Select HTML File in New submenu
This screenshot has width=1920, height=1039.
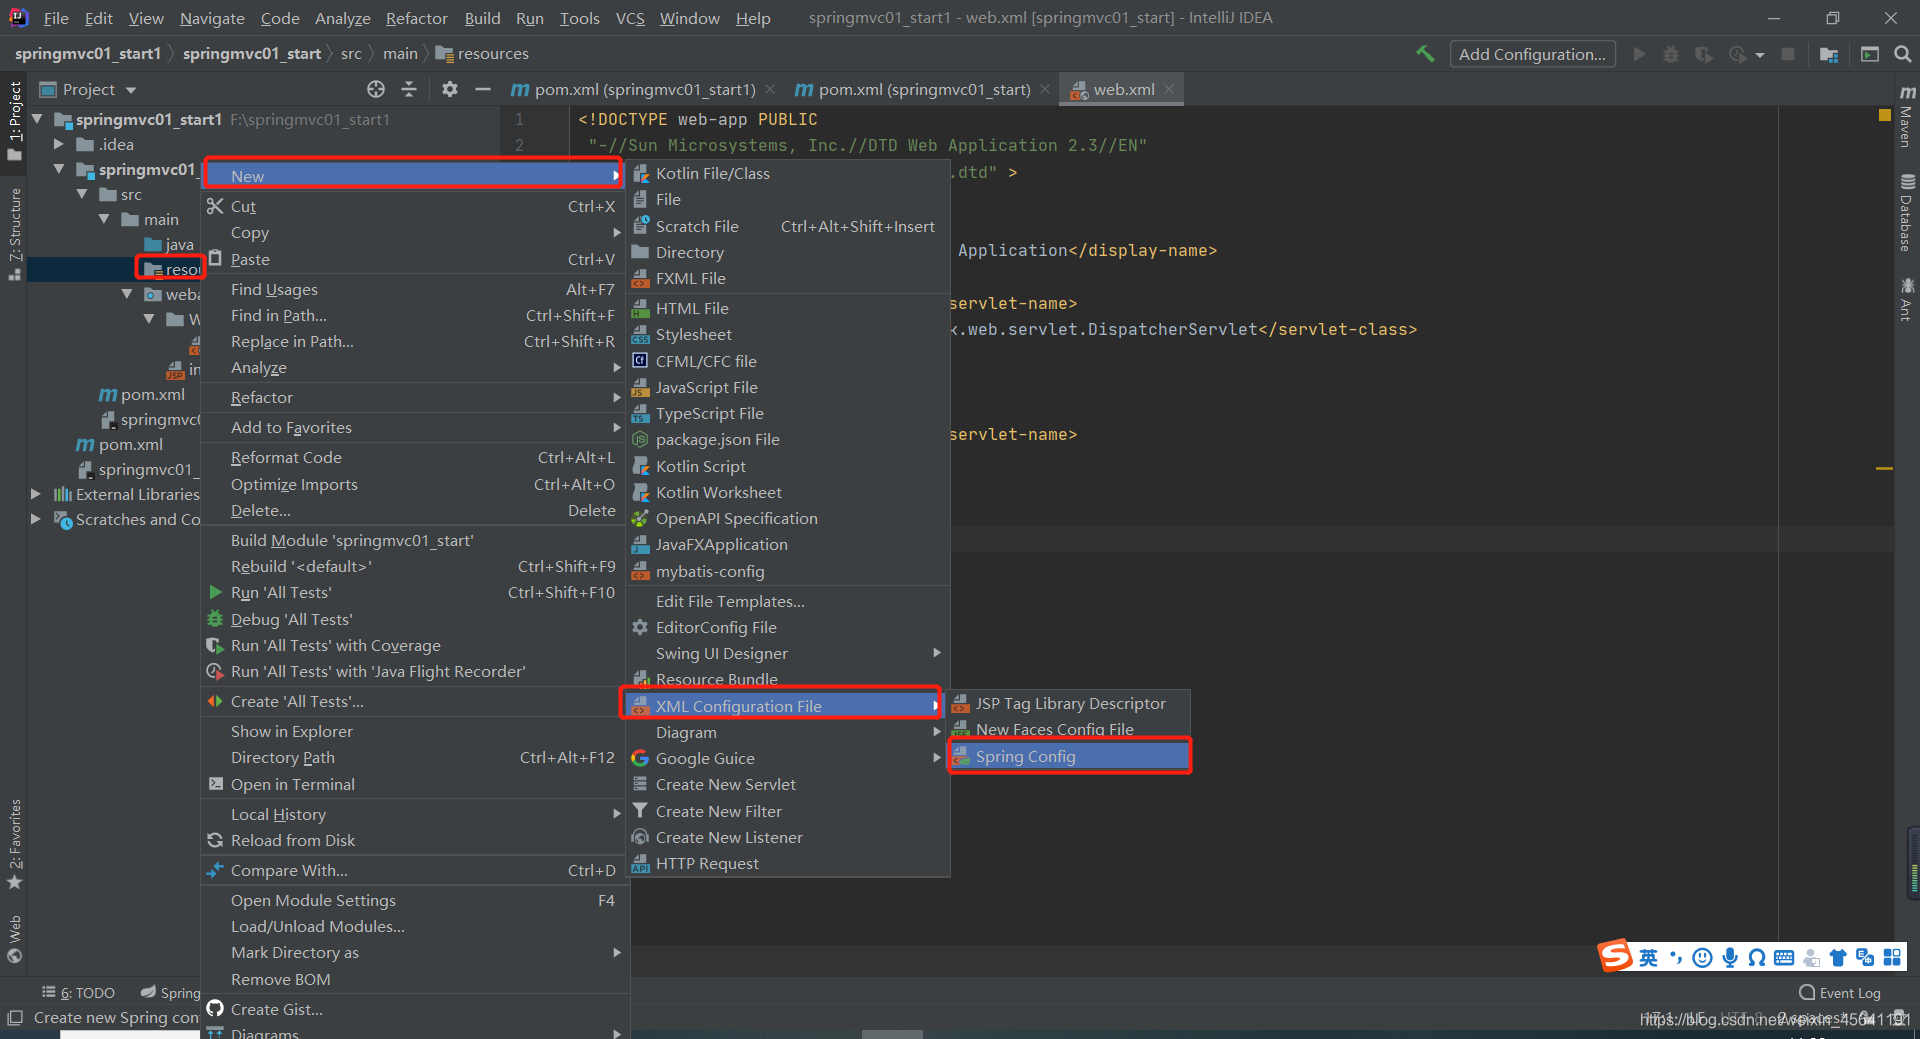[x=787, y=308]
